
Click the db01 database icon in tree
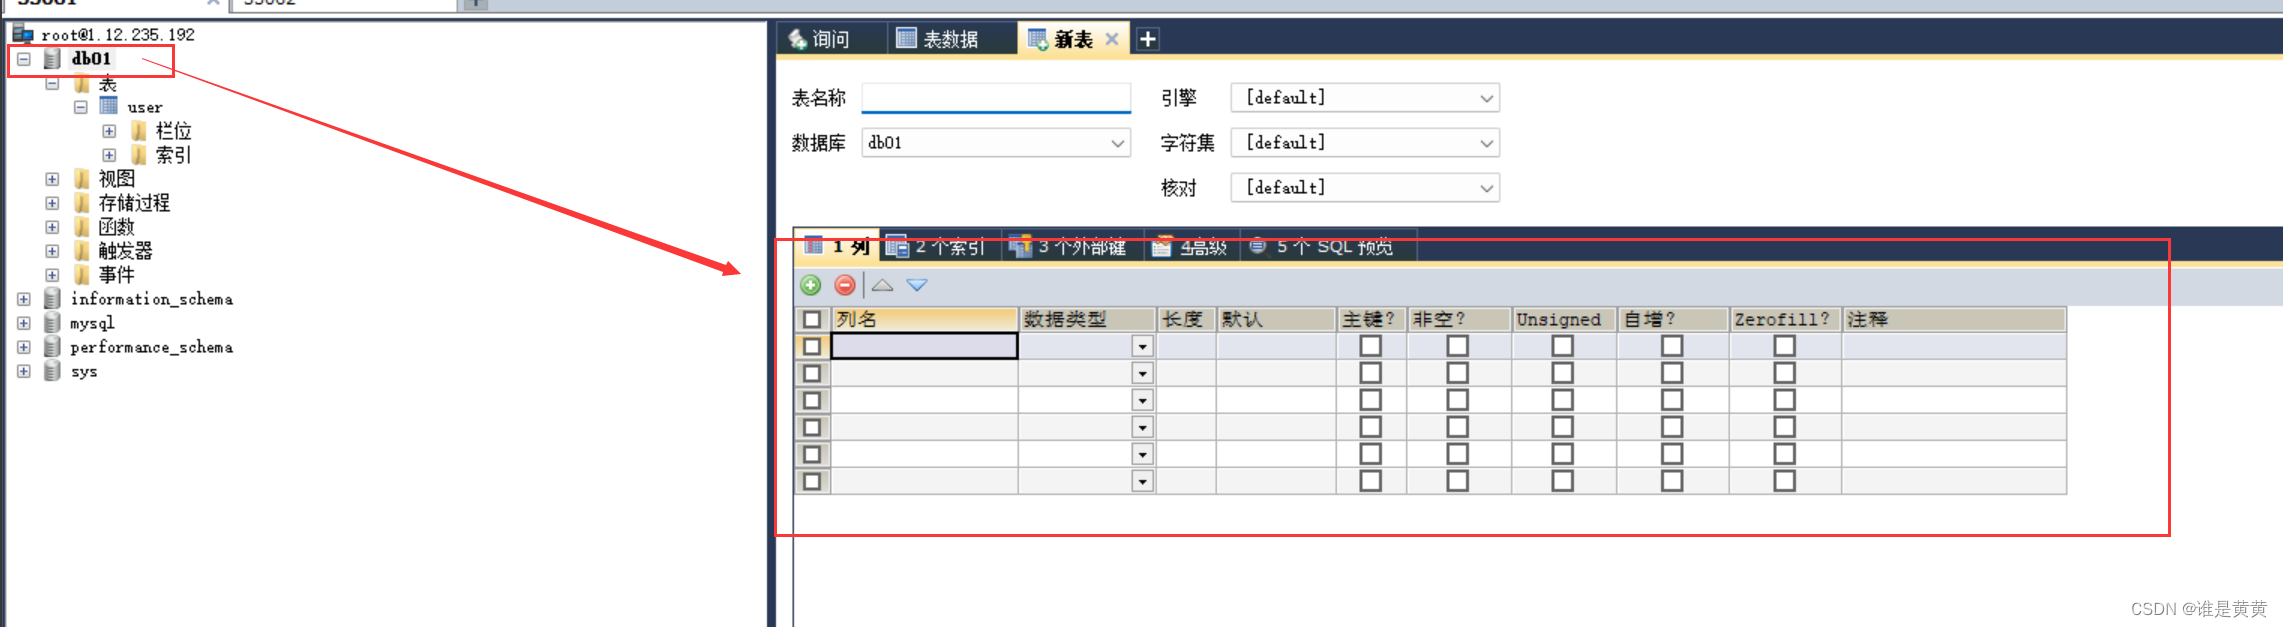[x=52, y=59]
